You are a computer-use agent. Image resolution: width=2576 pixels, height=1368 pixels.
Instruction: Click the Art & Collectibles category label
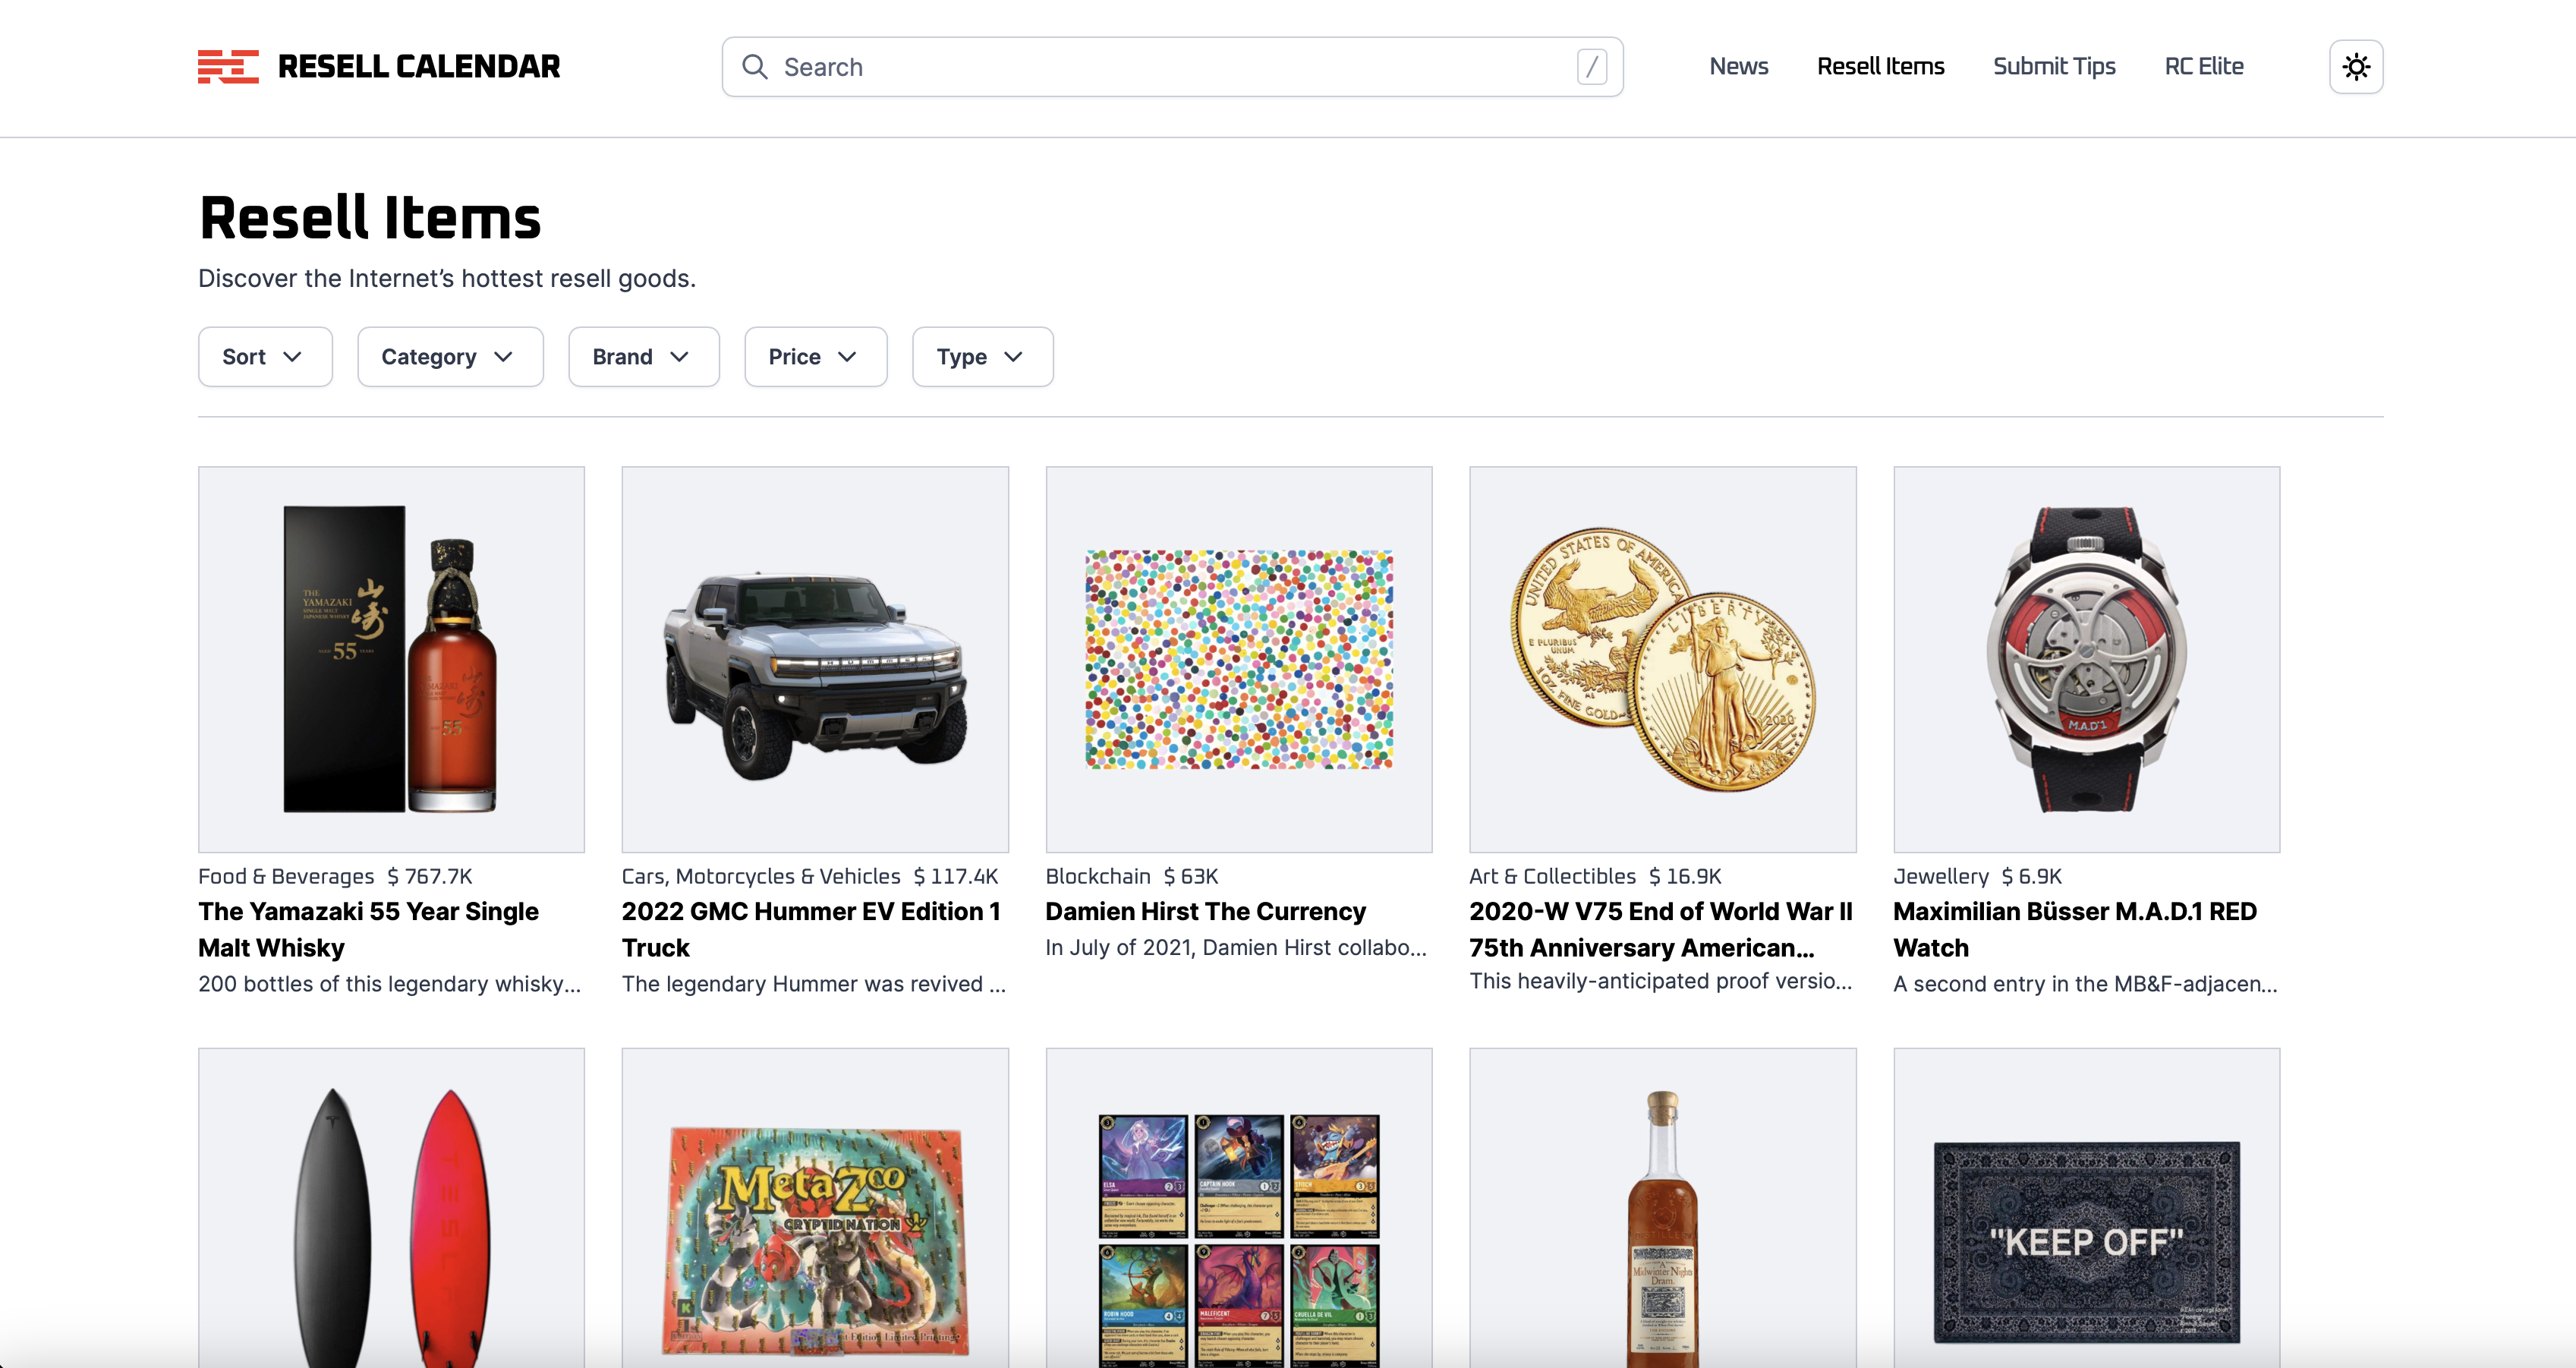coord(1553,876)
